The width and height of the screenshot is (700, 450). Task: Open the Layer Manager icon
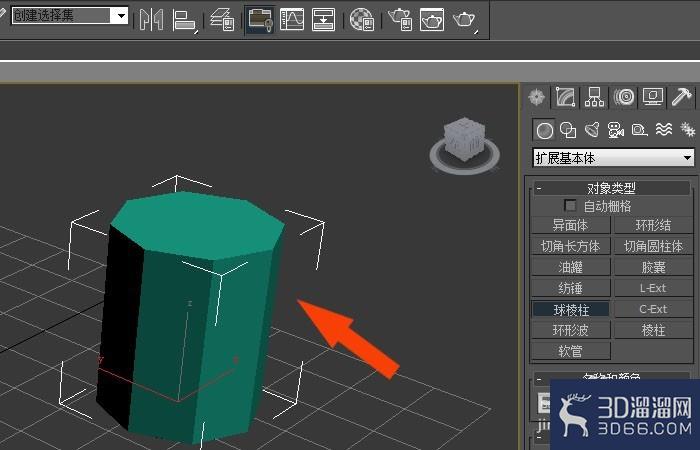[222, 20]
